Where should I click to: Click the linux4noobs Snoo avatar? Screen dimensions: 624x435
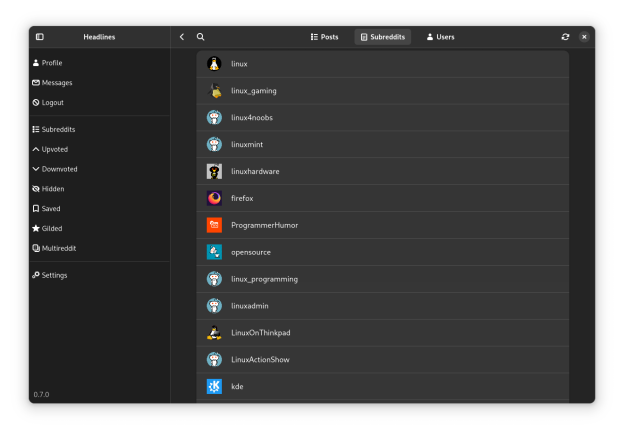(214, 117)
